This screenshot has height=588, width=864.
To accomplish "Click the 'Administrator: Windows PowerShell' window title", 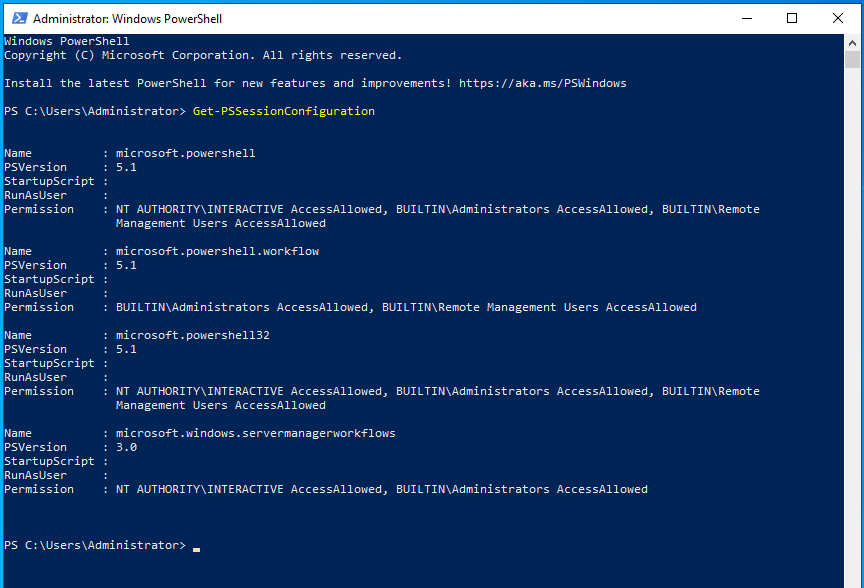I will click(x=128, y=18).
